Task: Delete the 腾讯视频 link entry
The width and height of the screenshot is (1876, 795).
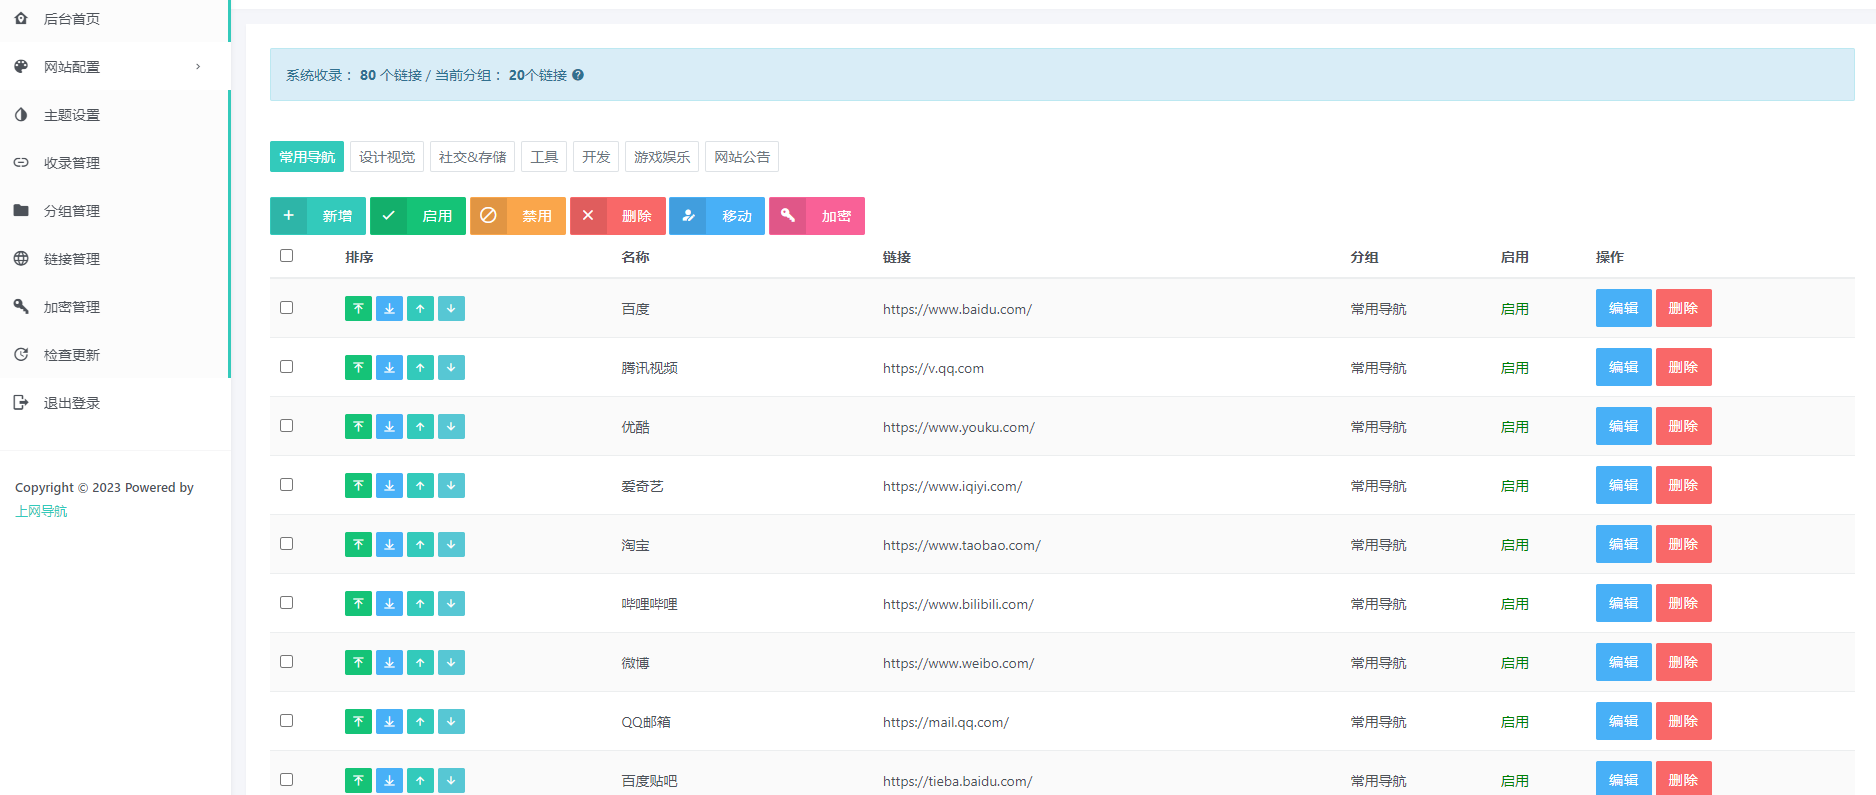Action: pos(1684,367)
